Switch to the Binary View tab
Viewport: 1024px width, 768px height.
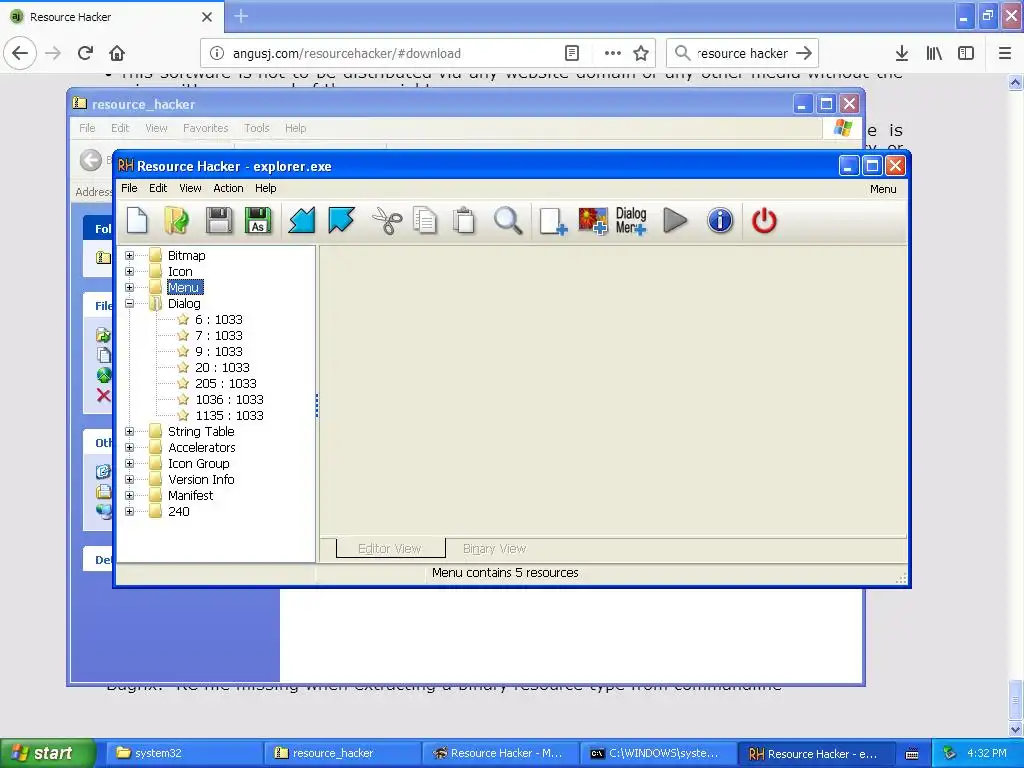[x=494, y=549]
